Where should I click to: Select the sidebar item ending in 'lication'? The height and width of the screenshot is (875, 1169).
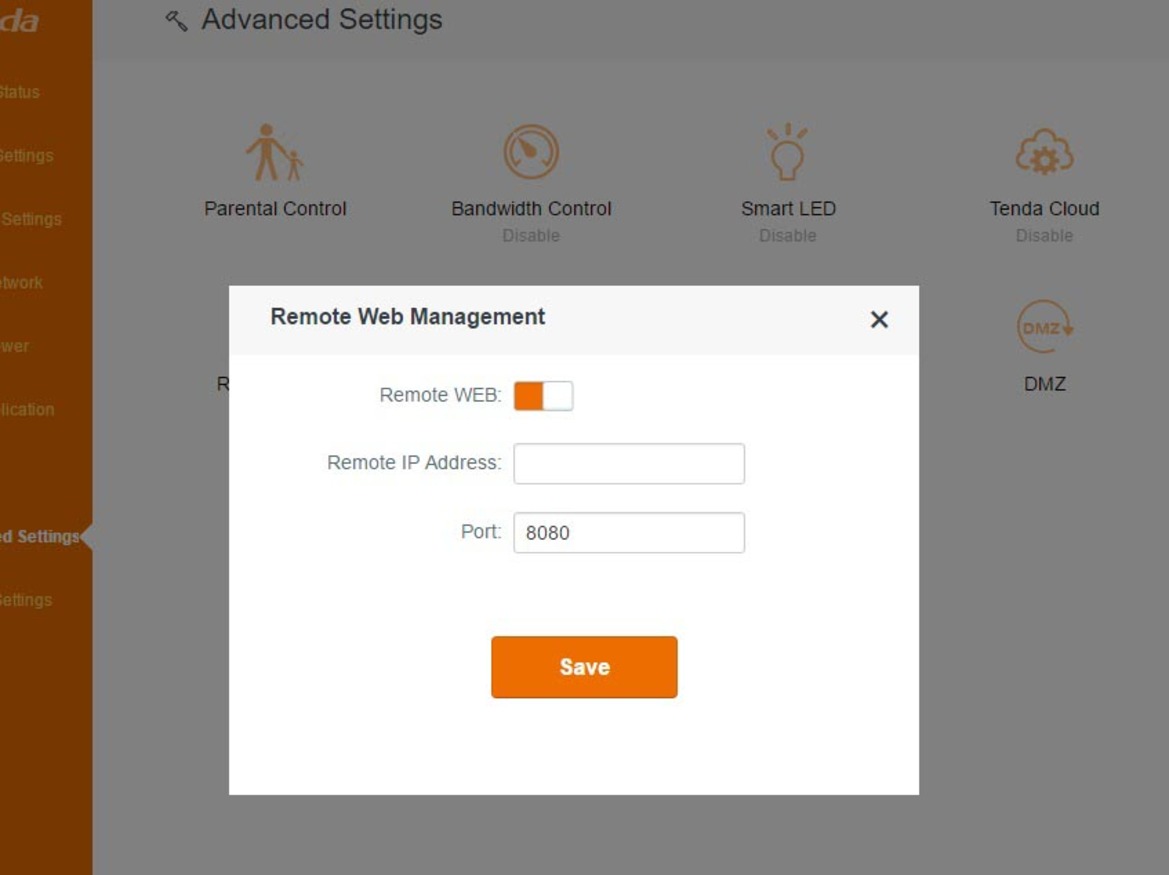pyautogui.click(x=28, y=410)
